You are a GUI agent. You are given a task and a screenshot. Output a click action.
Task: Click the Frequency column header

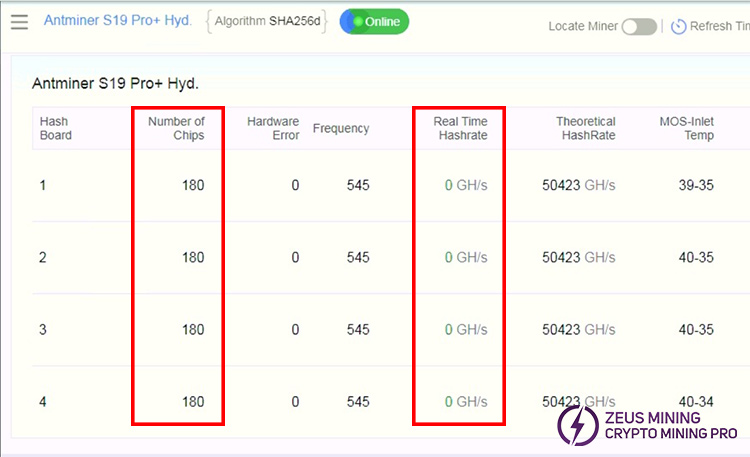341,128
